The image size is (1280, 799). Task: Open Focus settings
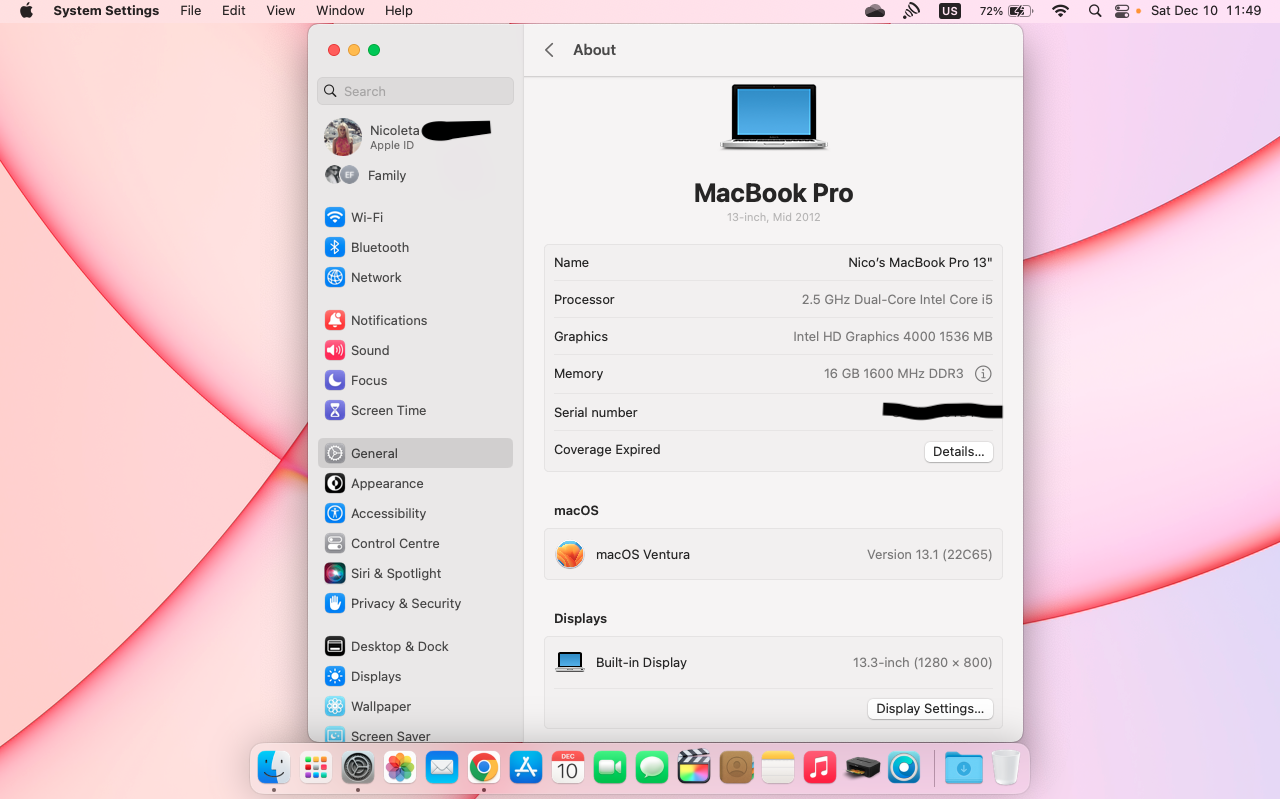click(x=415, y=380)
